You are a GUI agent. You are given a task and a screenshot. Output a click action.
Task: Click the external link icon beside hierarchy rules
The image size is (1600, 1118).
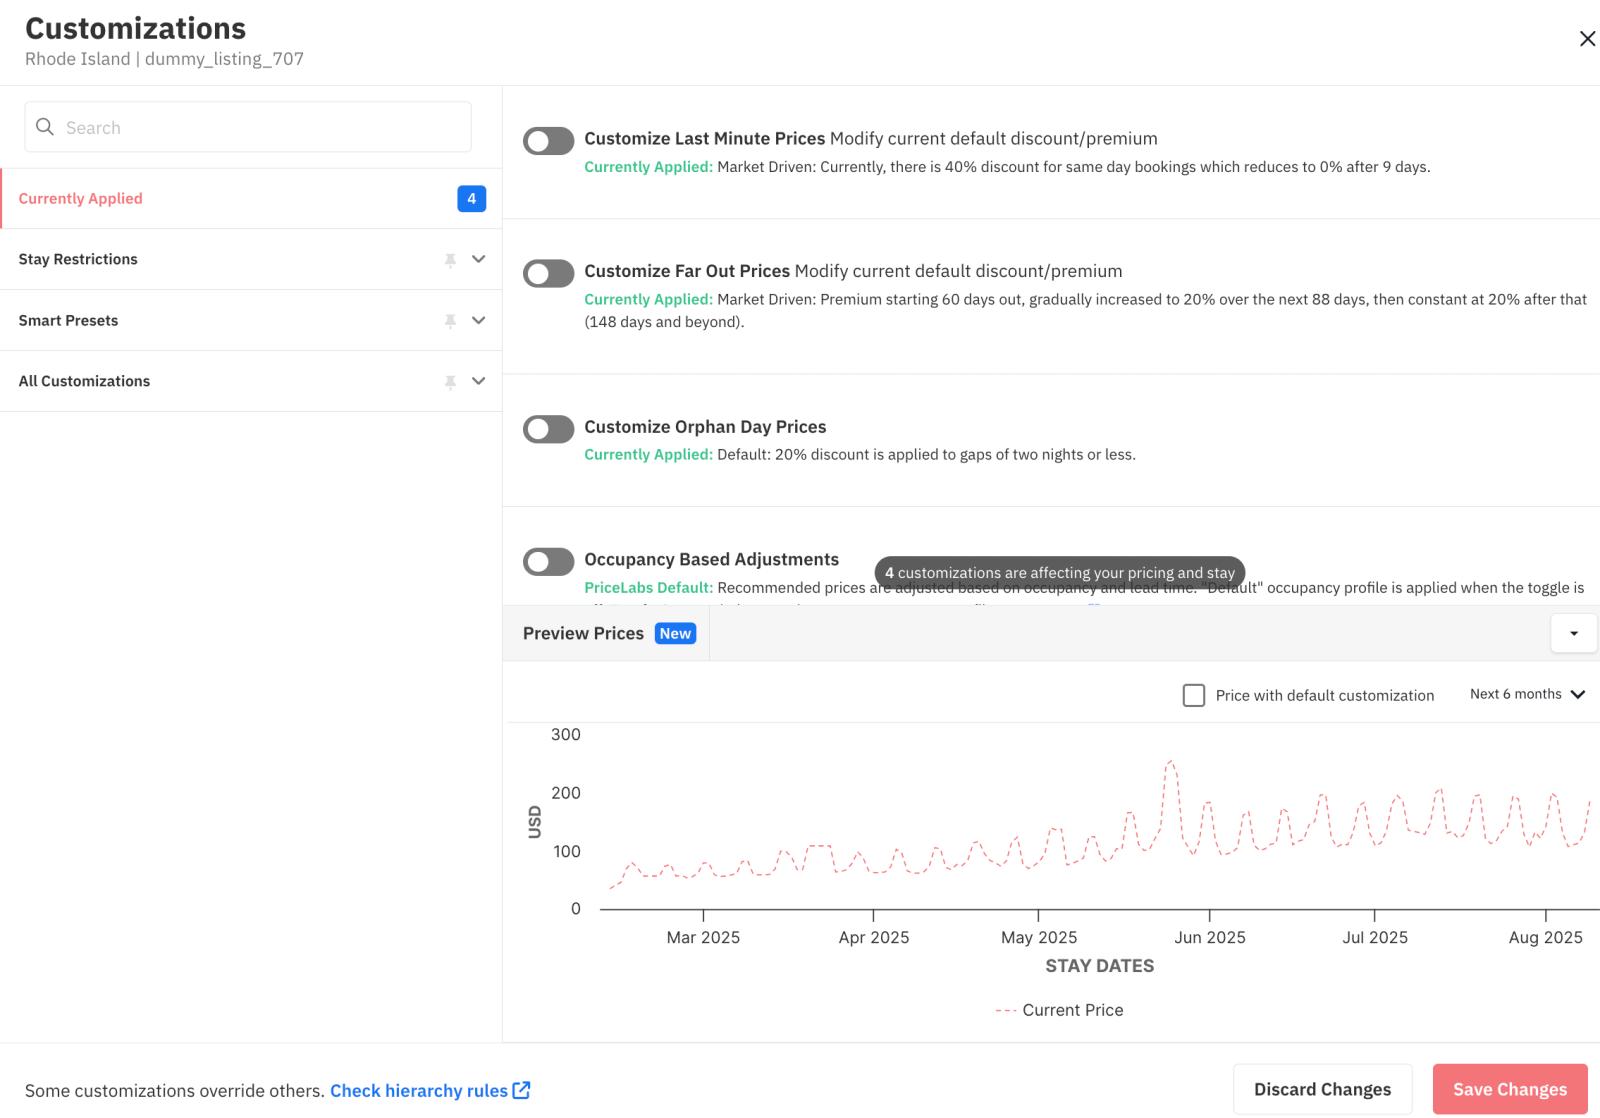click(x=521, y=1090)
